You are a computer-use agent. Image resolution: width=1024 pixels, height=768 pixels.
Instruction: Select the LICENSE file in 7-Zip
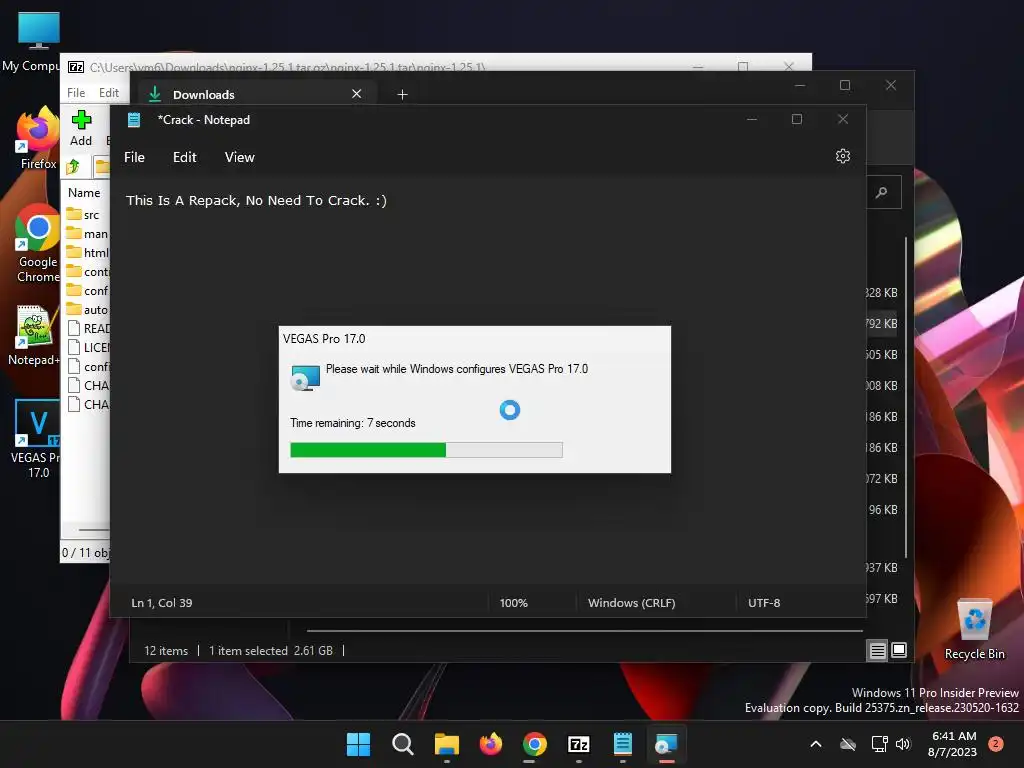click(x=88, y=347)
